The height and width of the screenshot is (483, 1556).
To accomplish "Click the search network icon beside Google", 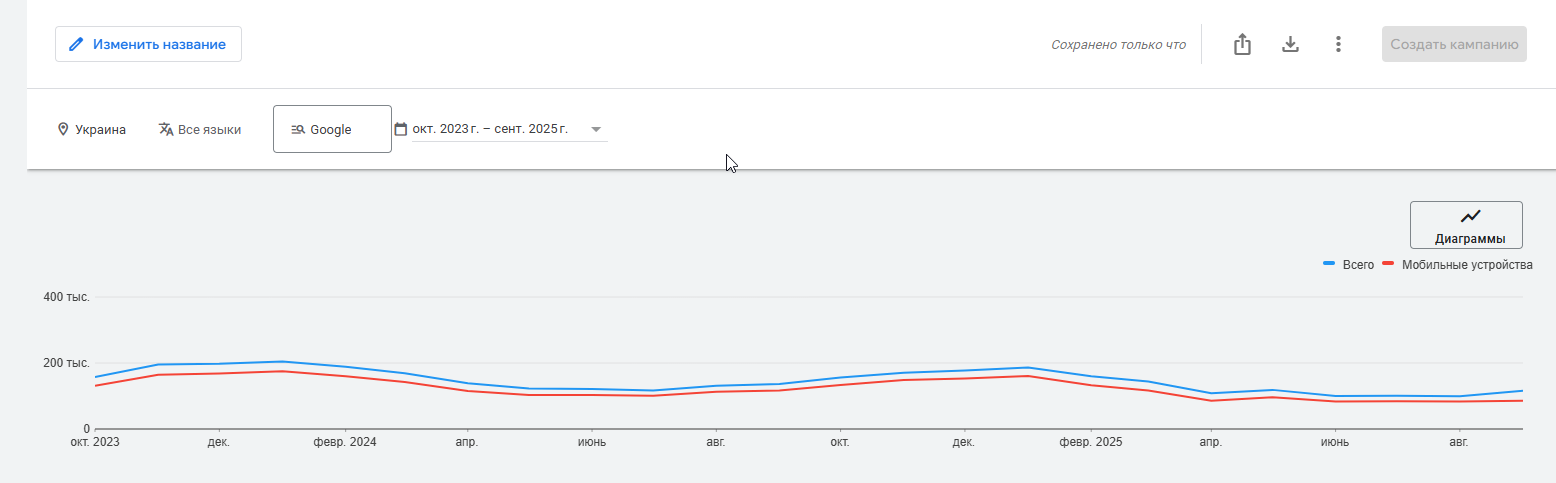I will [x=298, y=129].
